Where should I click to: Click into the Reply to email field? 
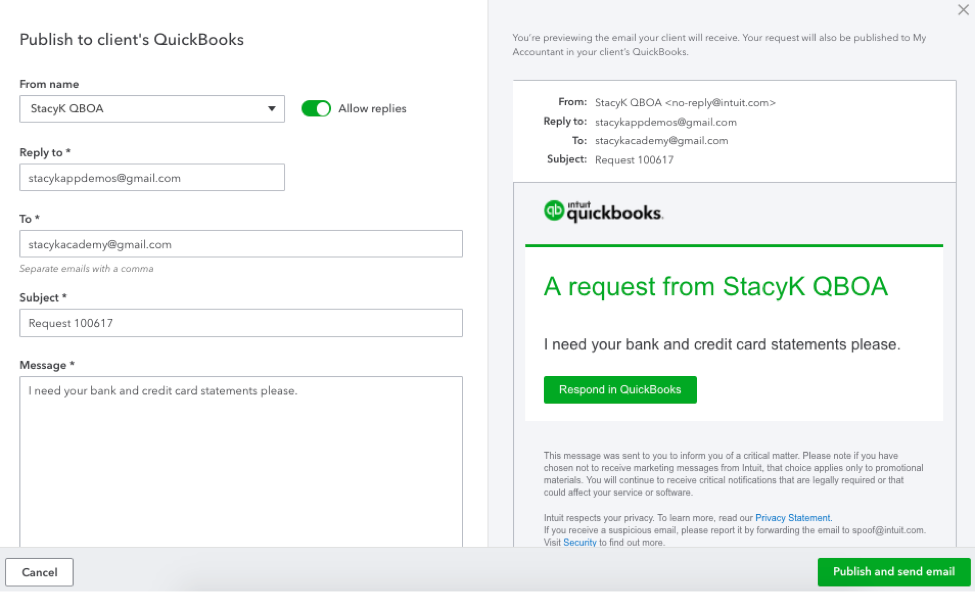tap(152, 178)
